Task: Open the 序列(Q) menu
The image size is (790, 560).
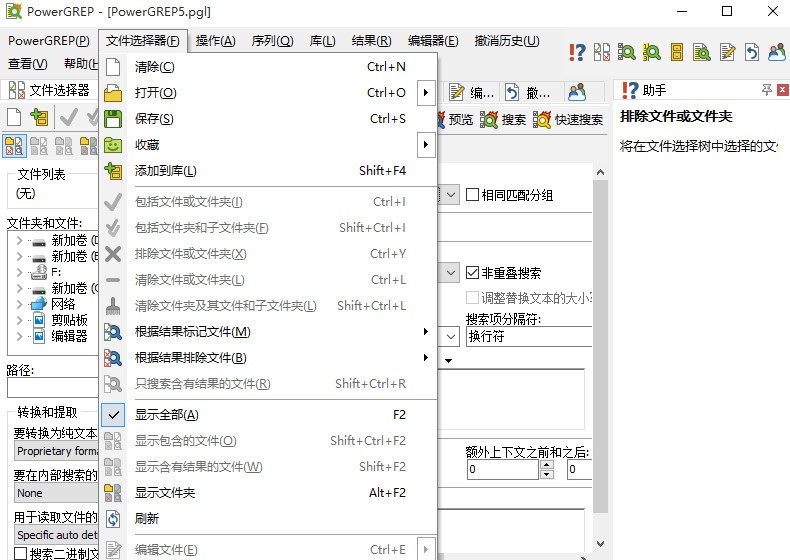Action: pos(273,41)
